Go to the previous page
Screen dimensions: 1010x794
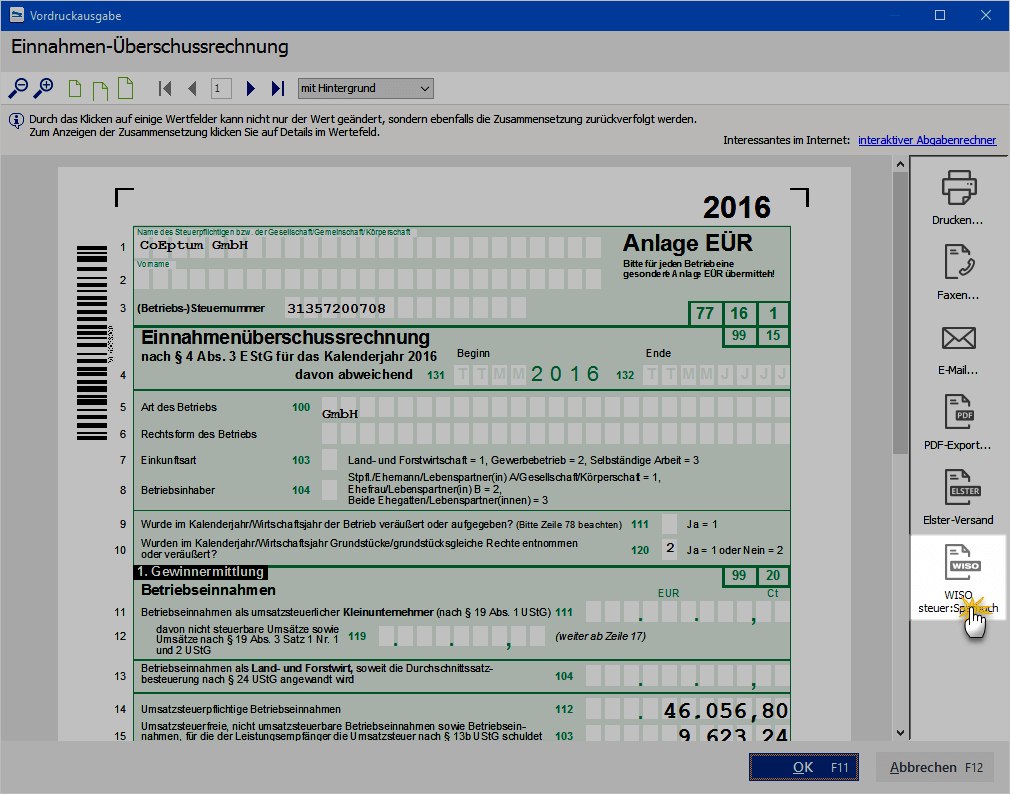(192, 88)
